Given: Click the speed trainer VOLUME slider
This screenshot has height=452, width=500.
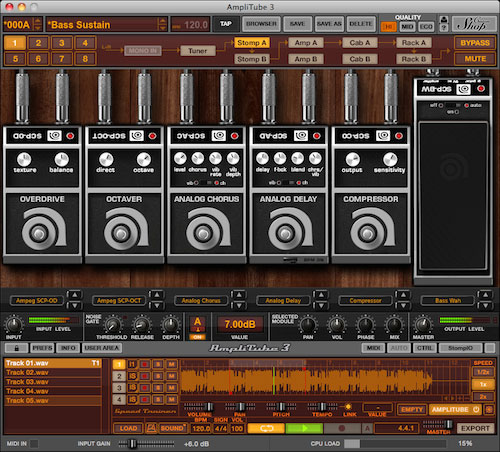Looking at the screenshot, I should 199,407.
